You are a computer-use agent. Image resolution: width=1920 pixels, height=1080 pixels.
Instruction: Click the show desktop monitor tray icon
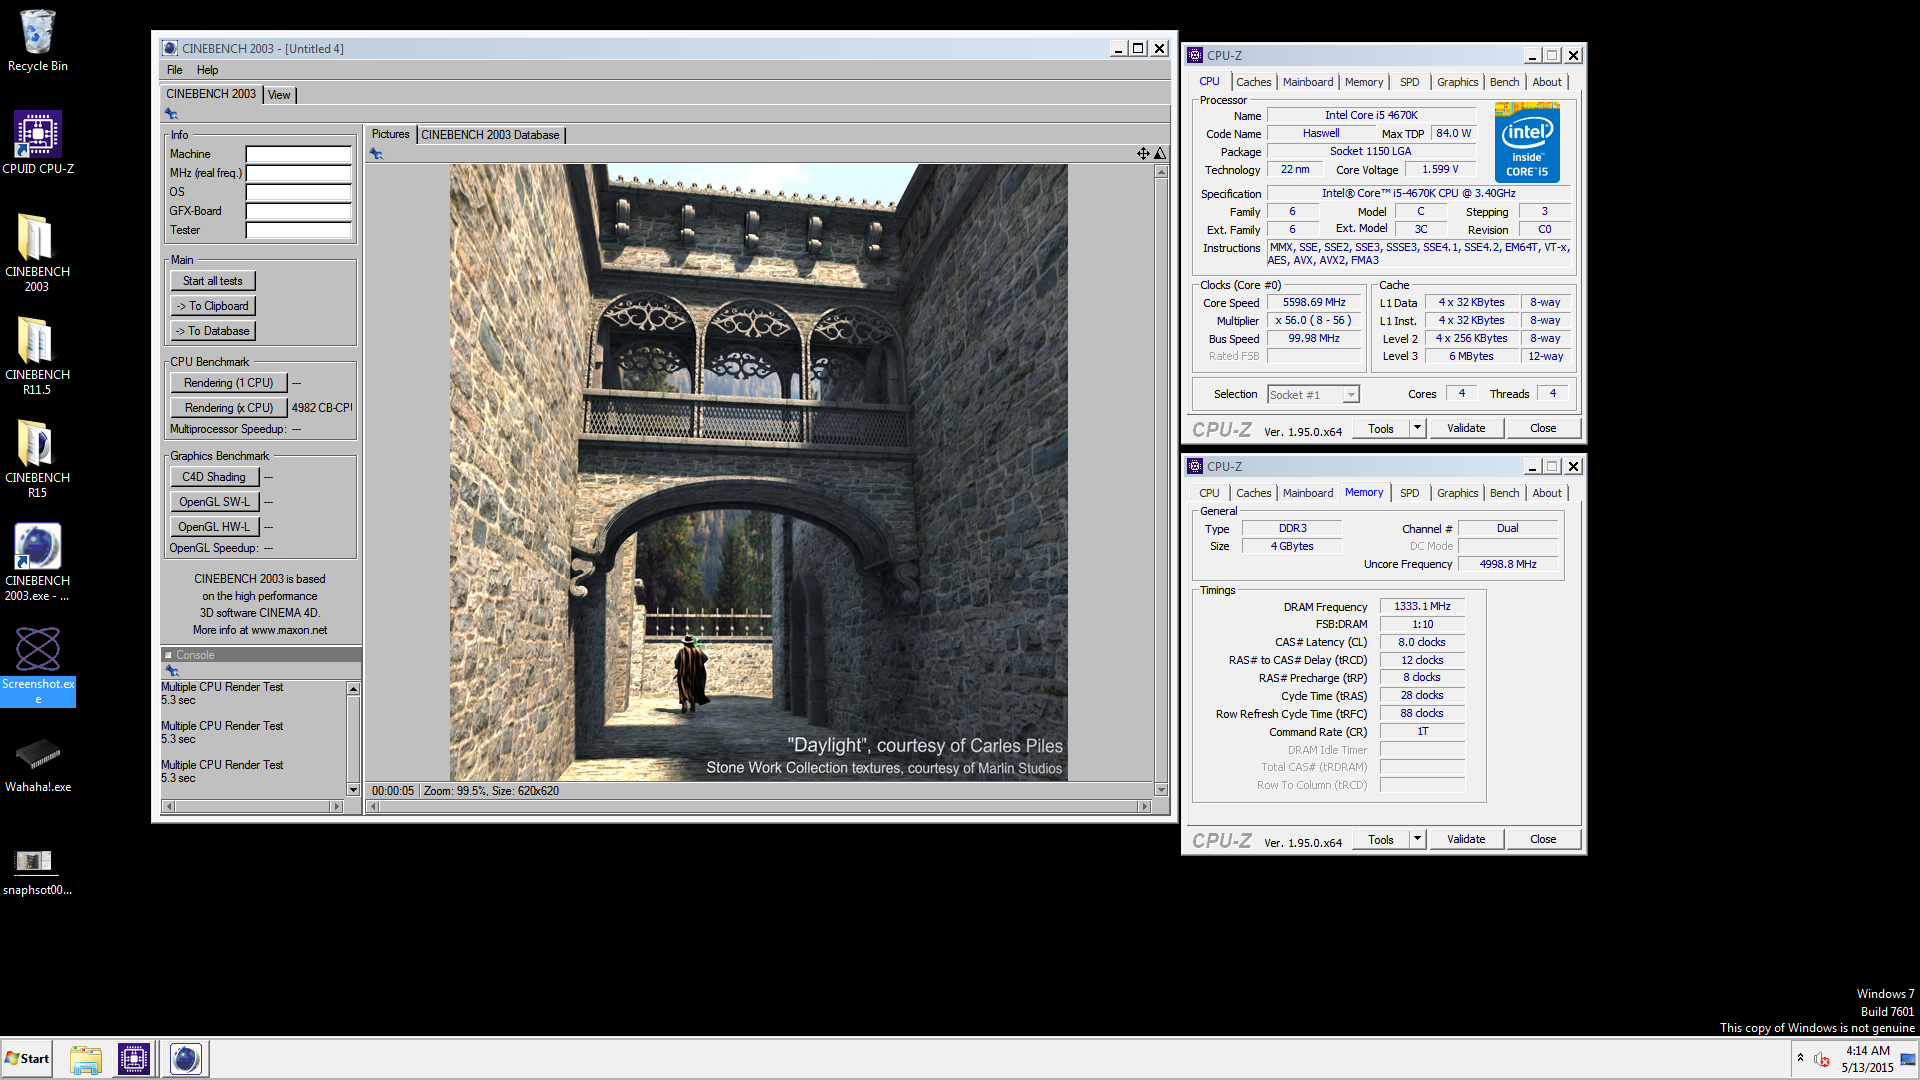tap(1908, 1059)
